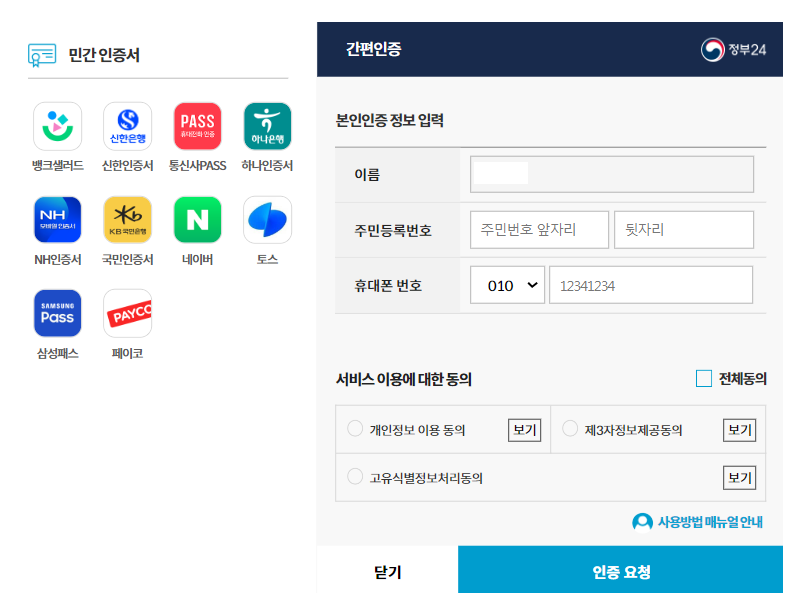Select the 개인정보 이용 동의 radio button
This screenshot has width=801, height=610.
(355, 428)
